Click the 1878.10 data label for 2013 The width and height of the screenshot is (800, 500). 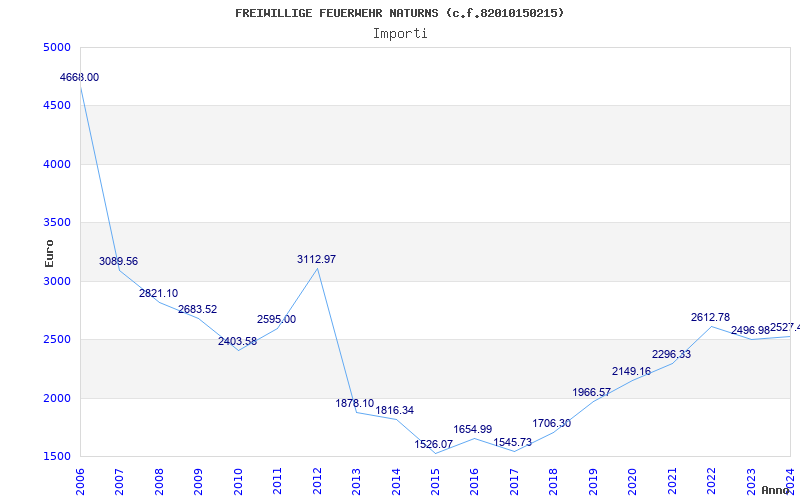click(354, 403)
